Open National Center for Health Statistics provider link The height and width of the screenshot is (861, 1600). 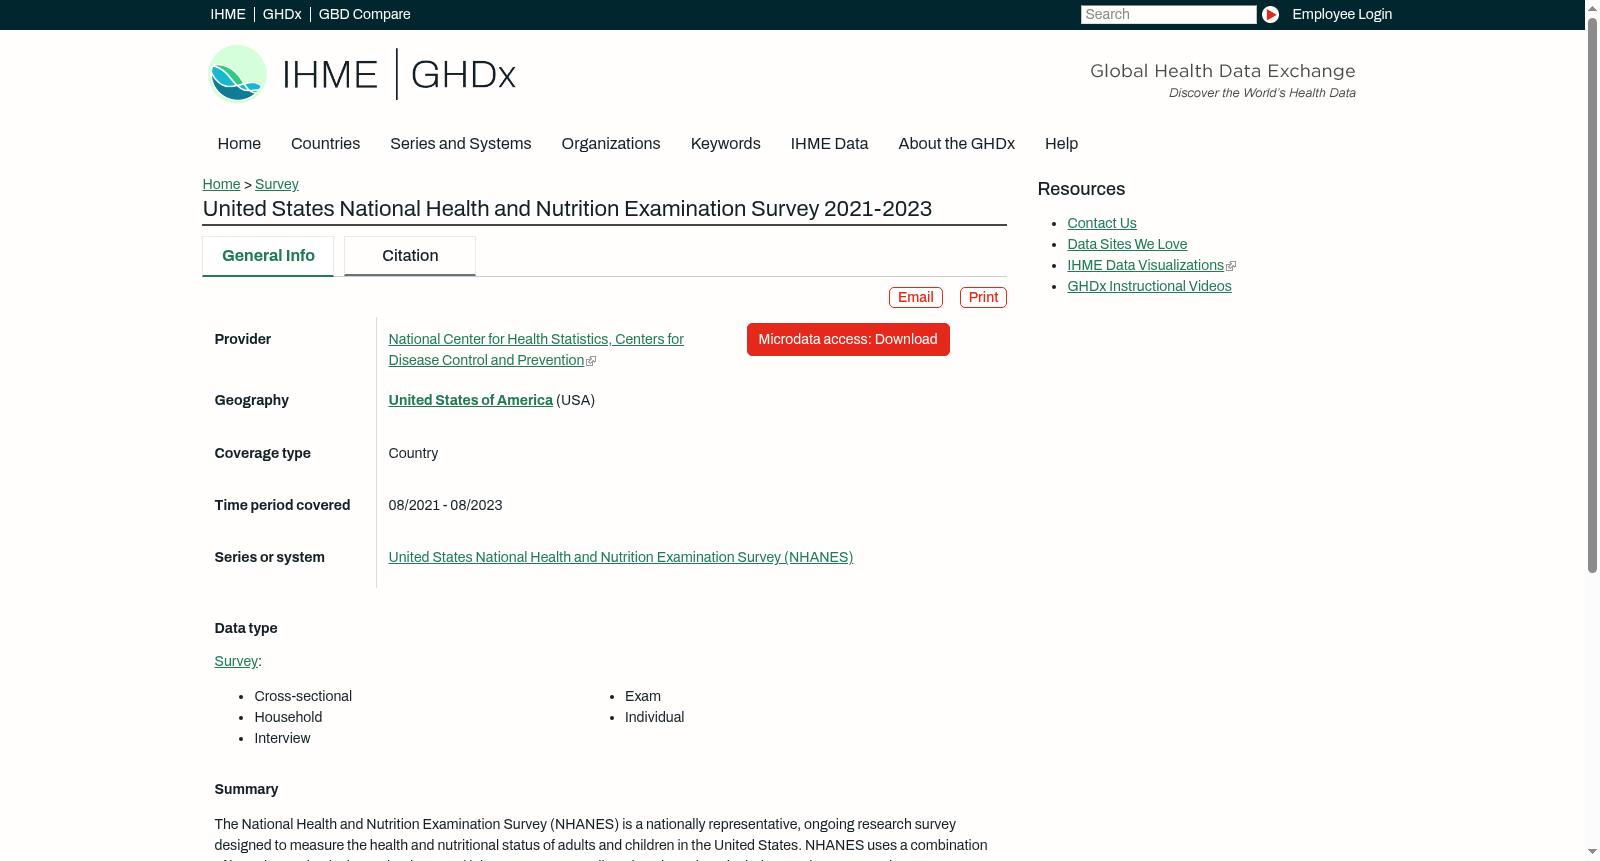tap(536, 350)
